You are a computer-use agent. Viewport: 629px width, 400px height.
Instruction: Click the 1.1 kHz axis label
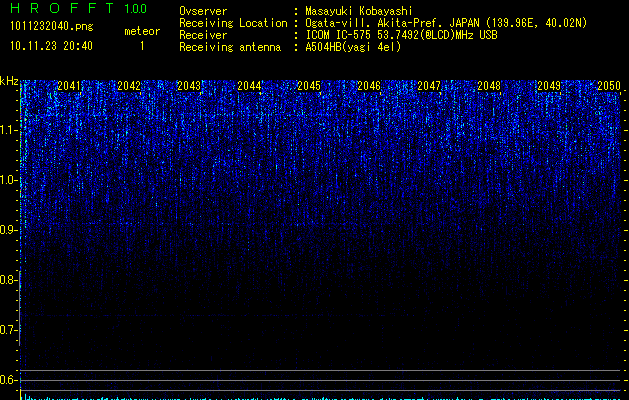9,130
